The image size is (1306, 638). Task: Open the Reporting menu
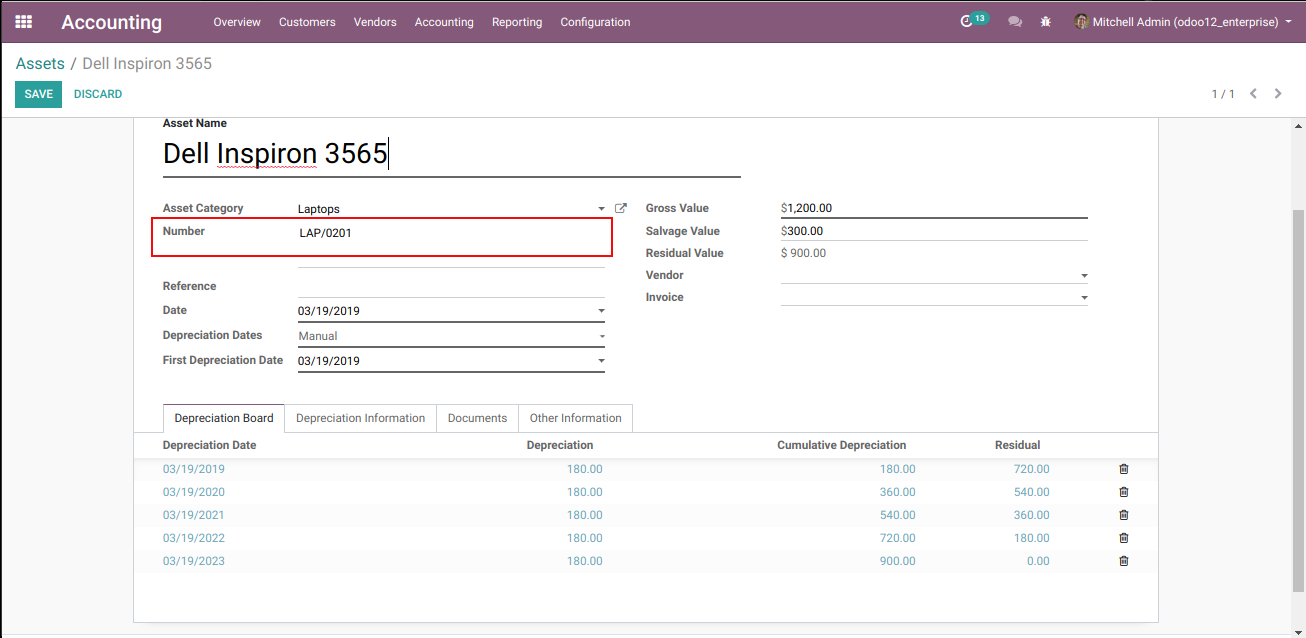[x=517, y=22]
